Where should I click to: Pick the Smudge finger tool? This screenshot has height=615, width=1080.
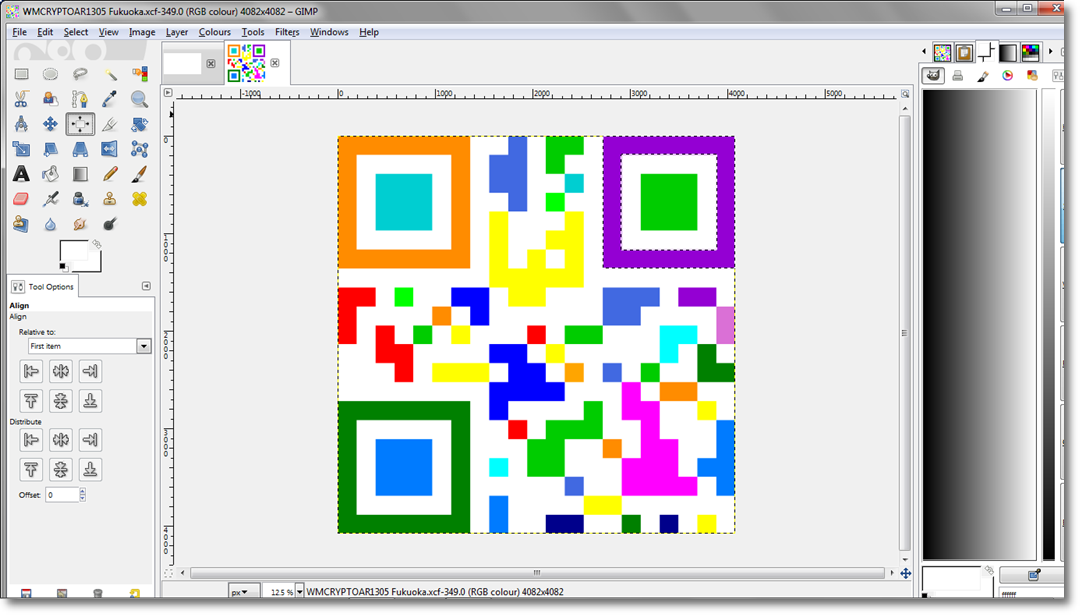pos(80,224)
